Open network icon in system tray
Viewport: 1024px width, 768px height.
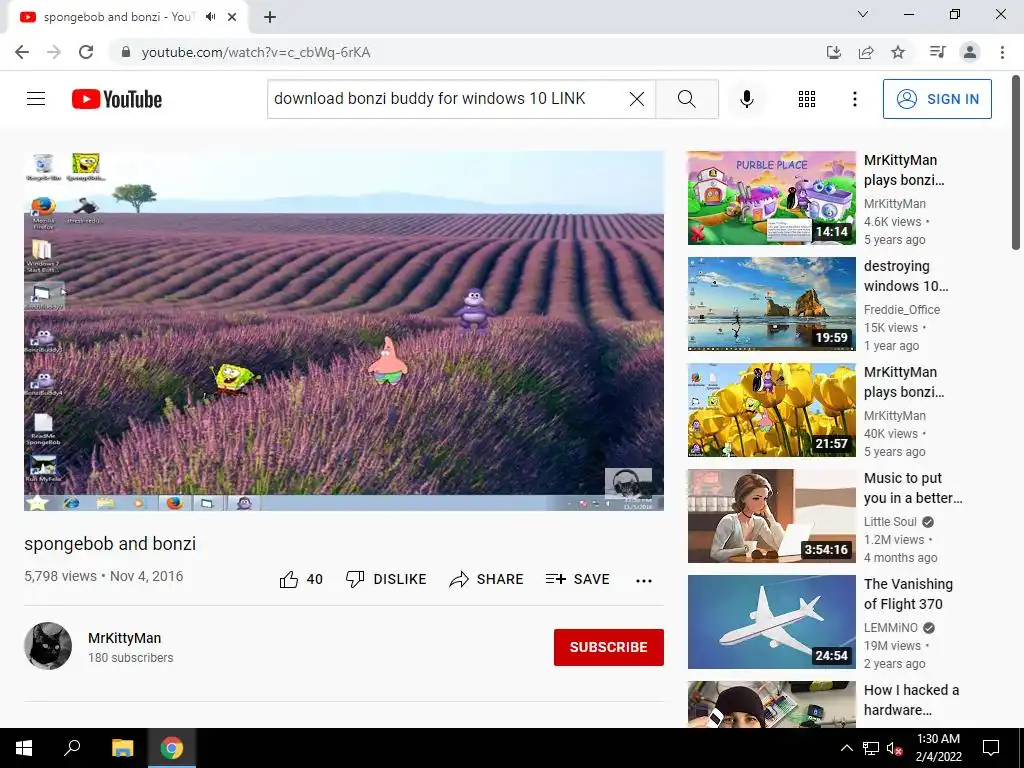871,748
